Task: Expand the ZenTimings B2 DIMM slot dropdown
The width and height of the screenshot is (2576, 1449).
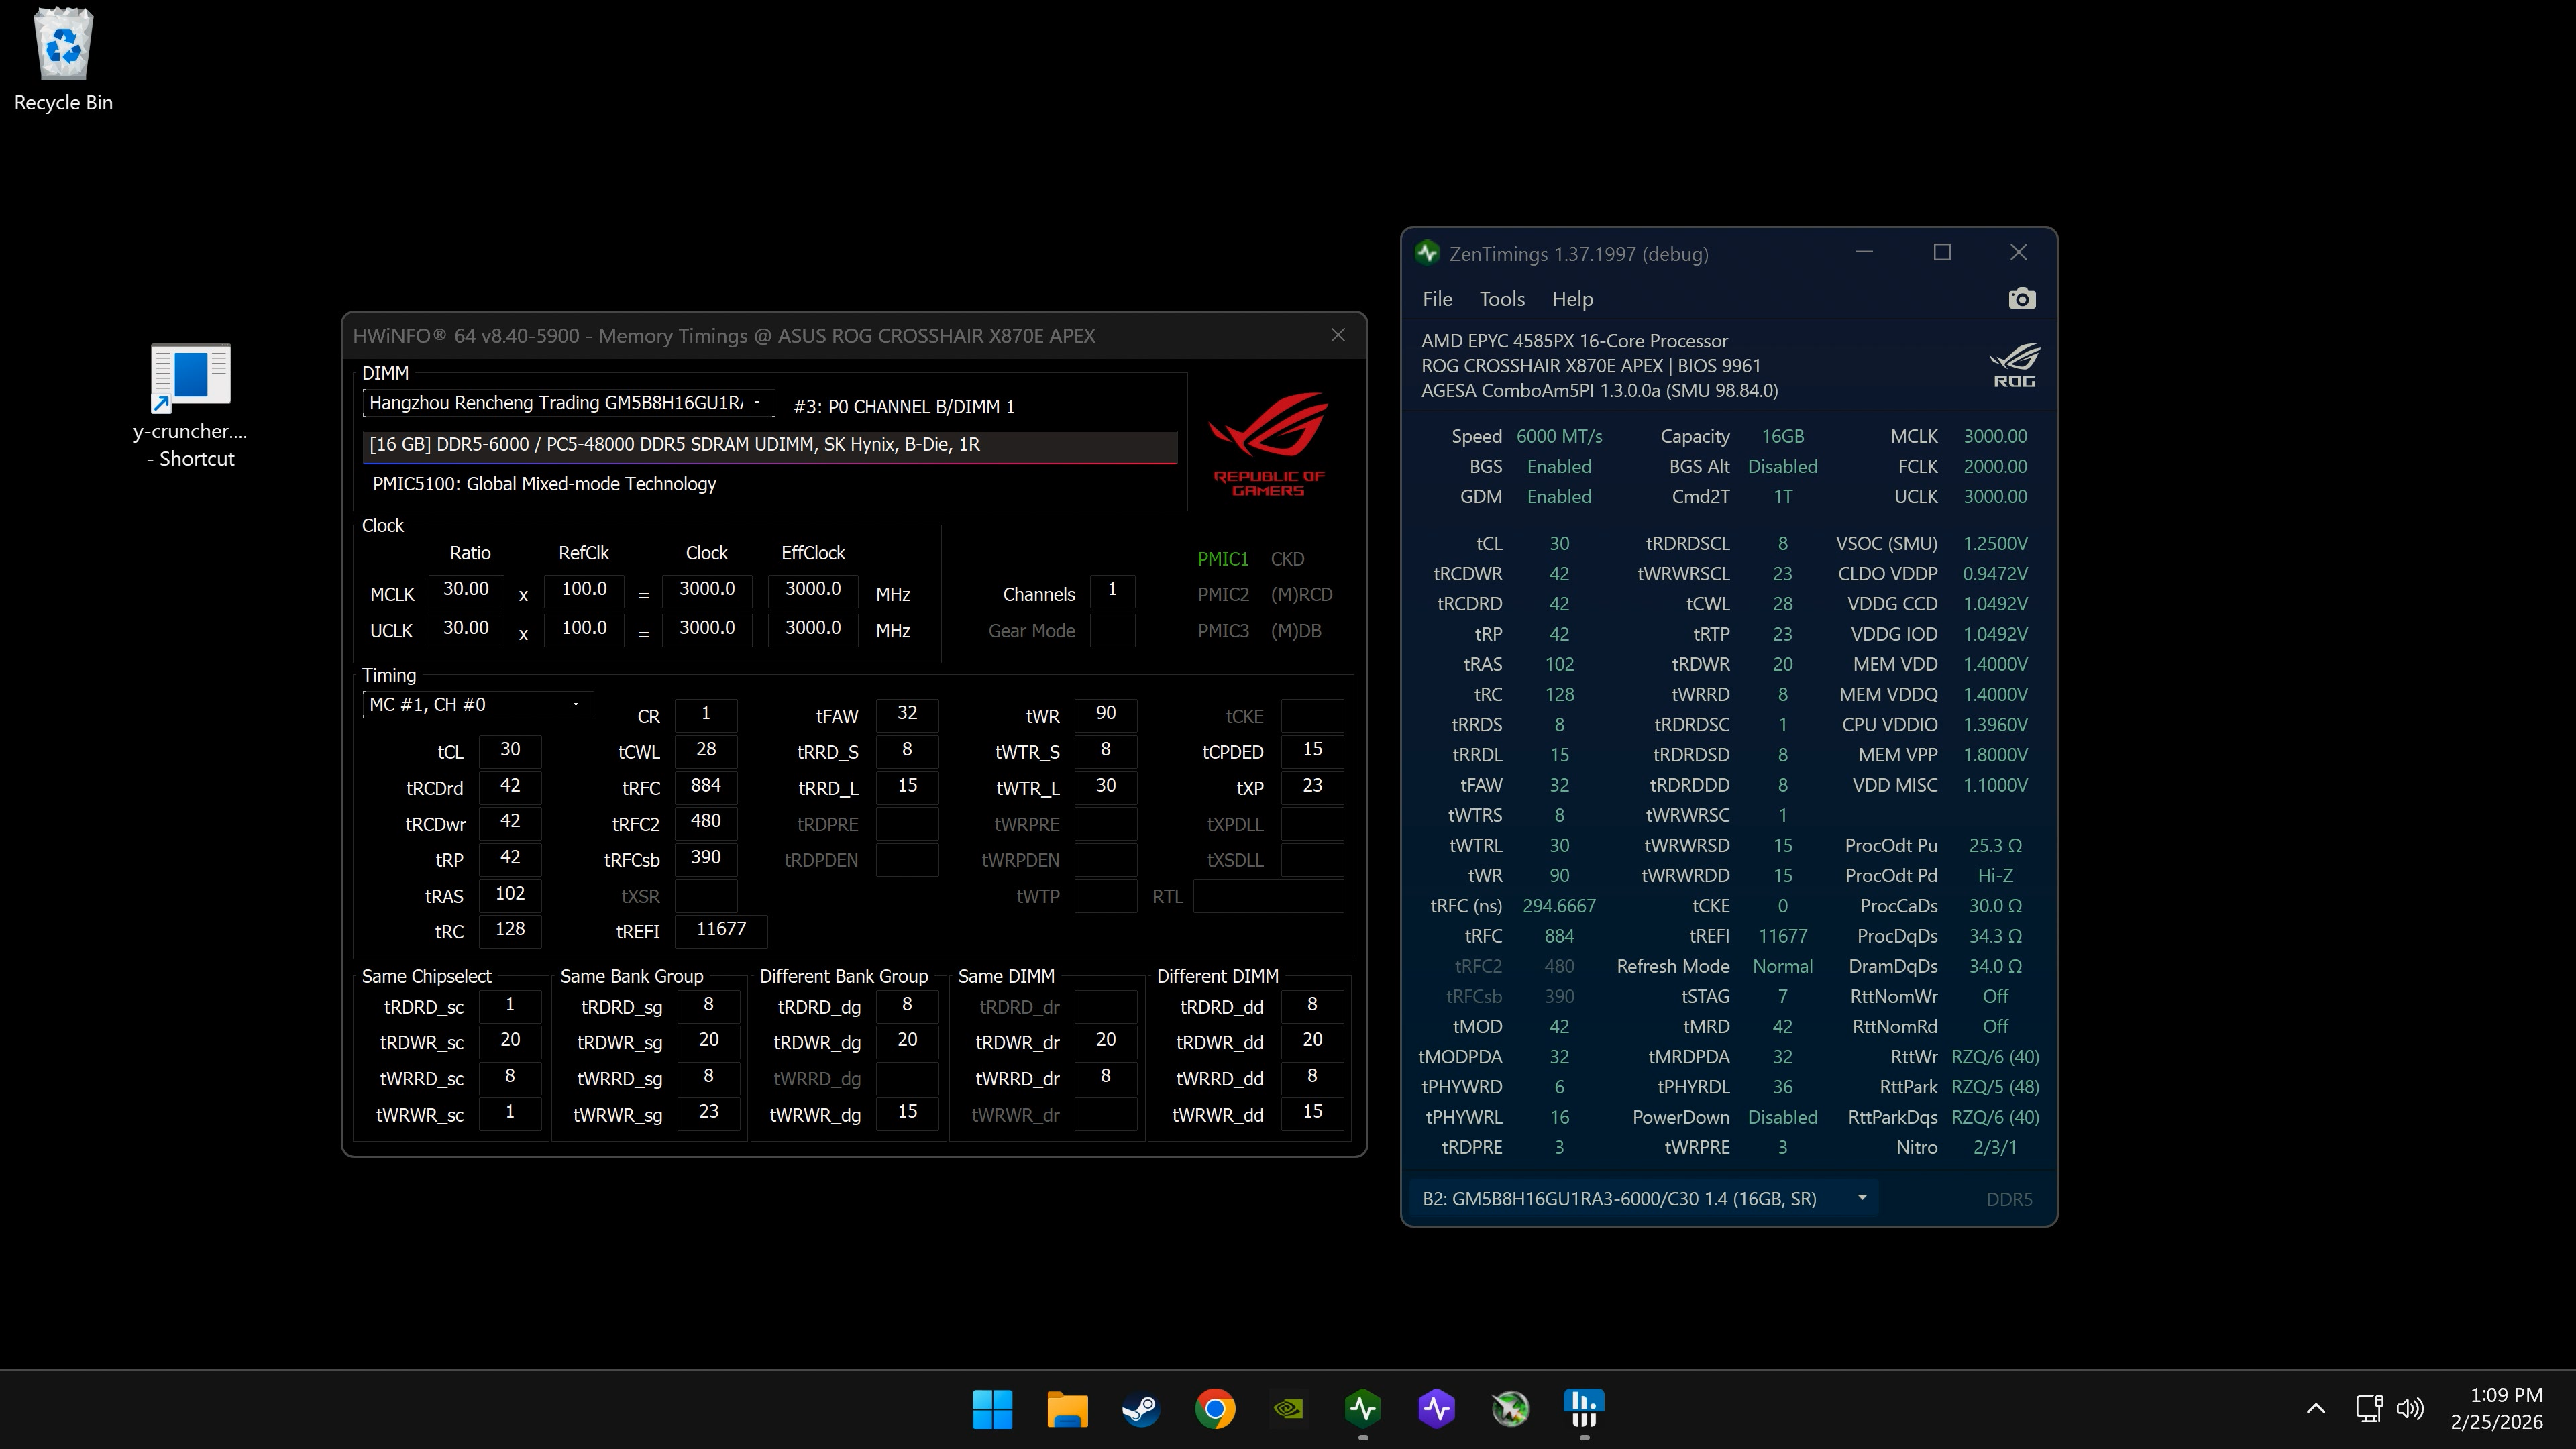Action: [1643, 1199]
